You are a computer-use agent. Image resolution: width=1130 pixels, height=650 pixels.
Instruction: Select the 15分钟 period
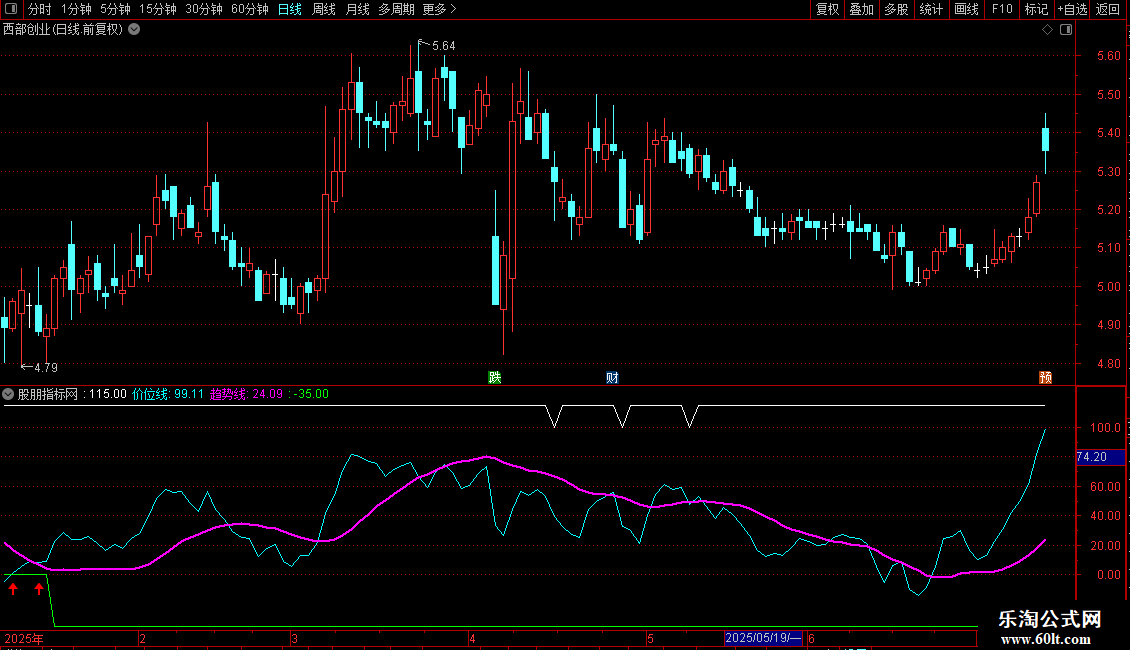coord(158,9)
